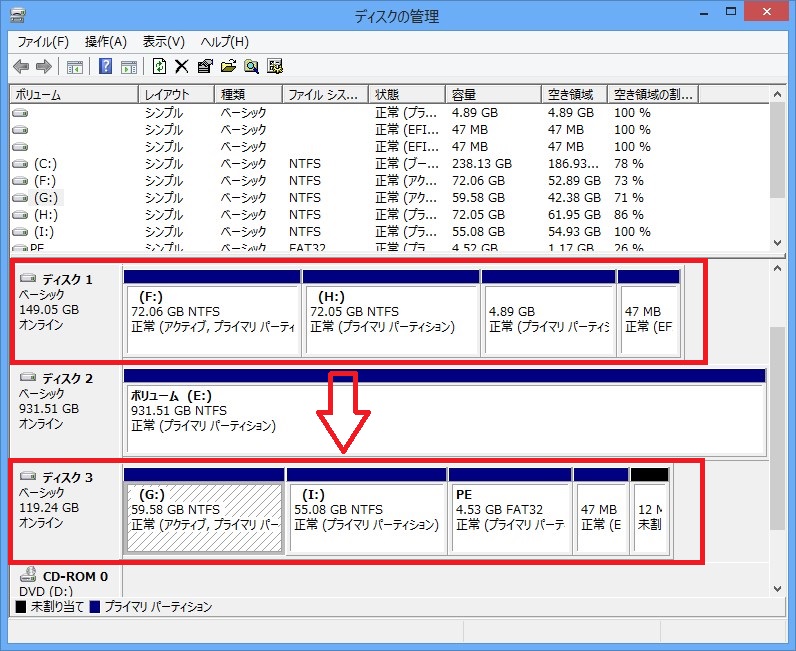Click the 52.89 GB free space cell
Screen dimensions: 796x651
(x=574, y=181)
